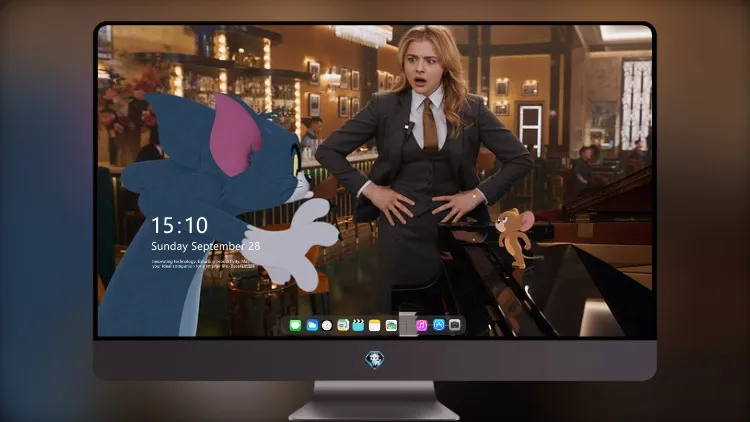Launch the clapperboard video app in dock
The width and height of the screenshot is (750, 422).
click(x=358, y=326)
